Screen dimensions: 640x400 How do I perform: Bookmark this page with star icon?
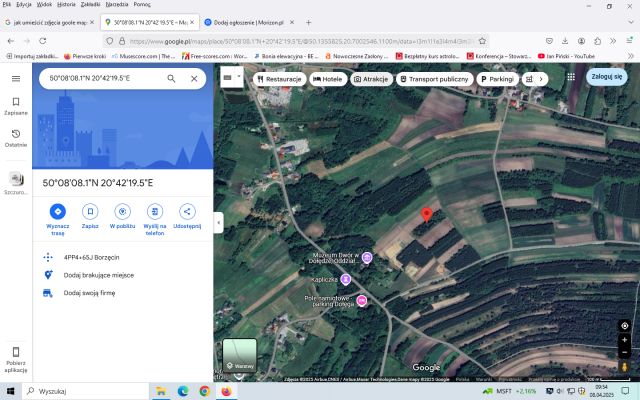[482, 41]
